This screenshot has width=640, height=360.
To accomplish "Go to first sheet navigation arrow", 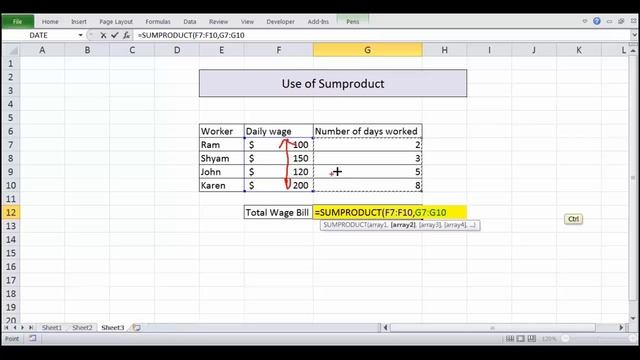I will pos(7,327).
